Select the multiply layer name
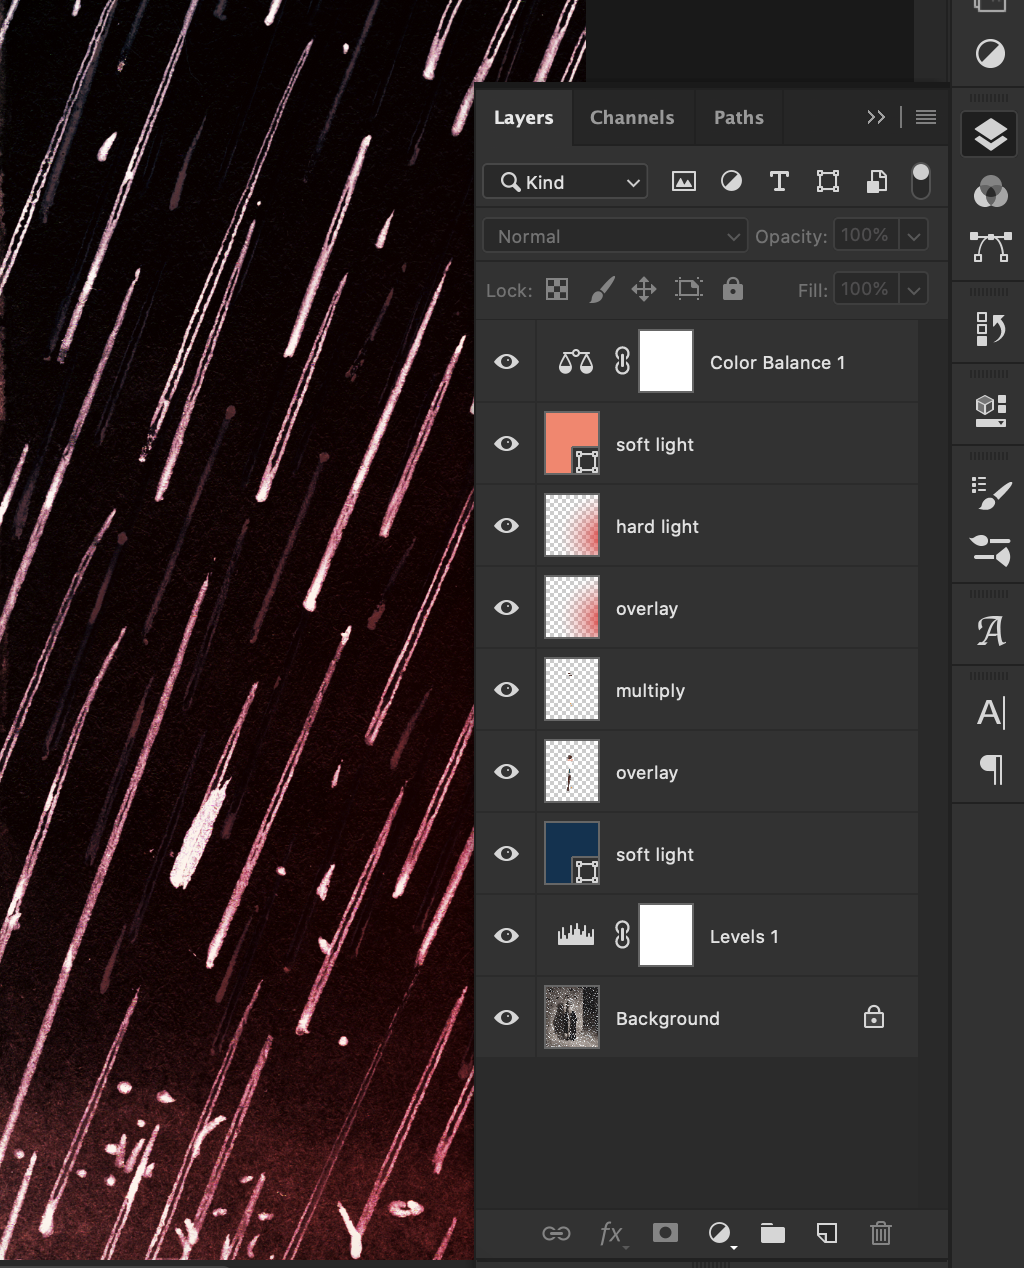Viewport: 1024px width, 1268px height. pos(650,690)
